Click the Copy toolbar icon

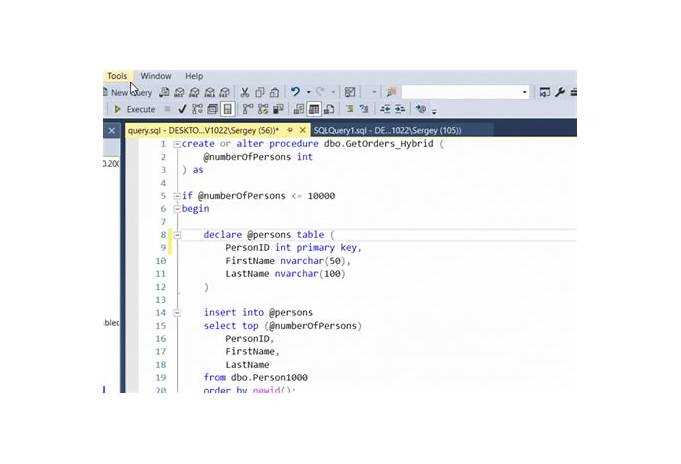[x=260, y=92]
